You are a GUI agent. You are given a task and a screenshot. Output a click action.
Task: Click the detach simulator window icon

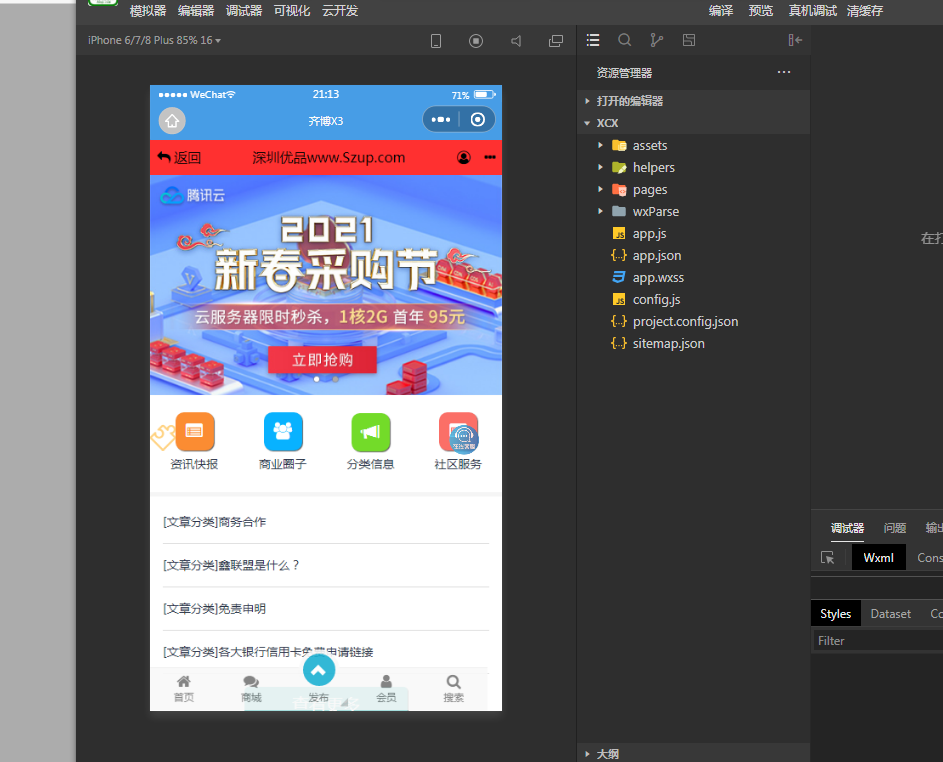click(556, 41)
